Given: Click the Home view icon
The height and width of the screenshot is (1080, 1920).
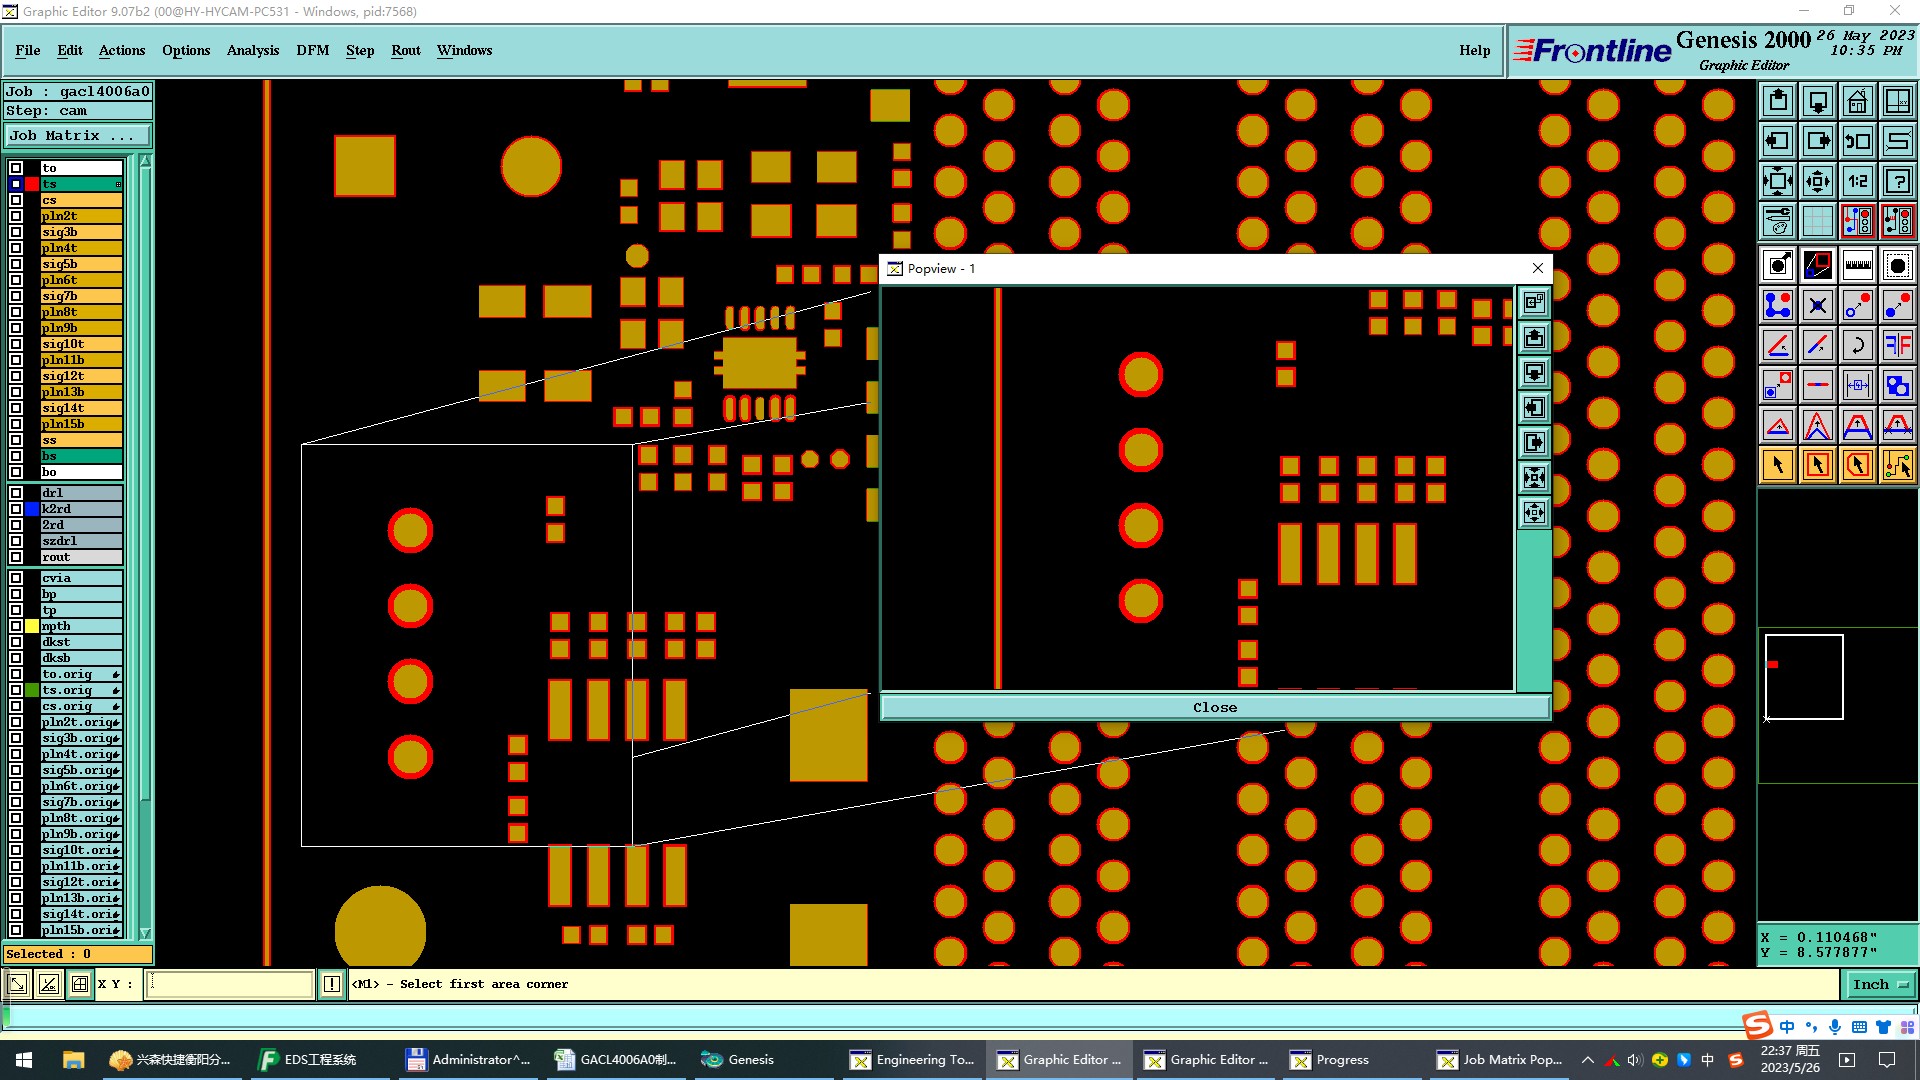Looking at the screenshot, I should (1857, 101).
